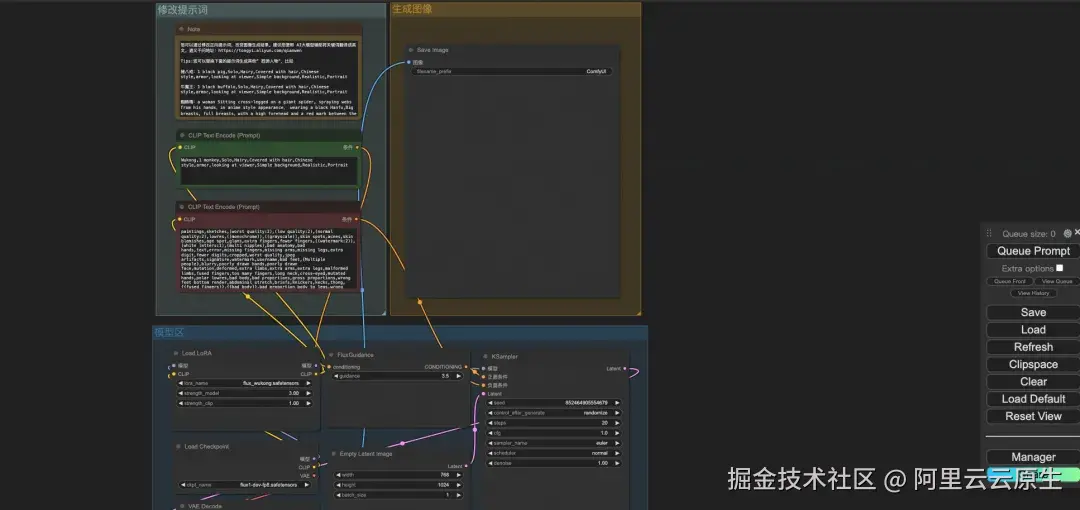Viewport: 1080px width, 510px height.
Task: Enable the Extra options checkbox
Action: (1059, 268)
